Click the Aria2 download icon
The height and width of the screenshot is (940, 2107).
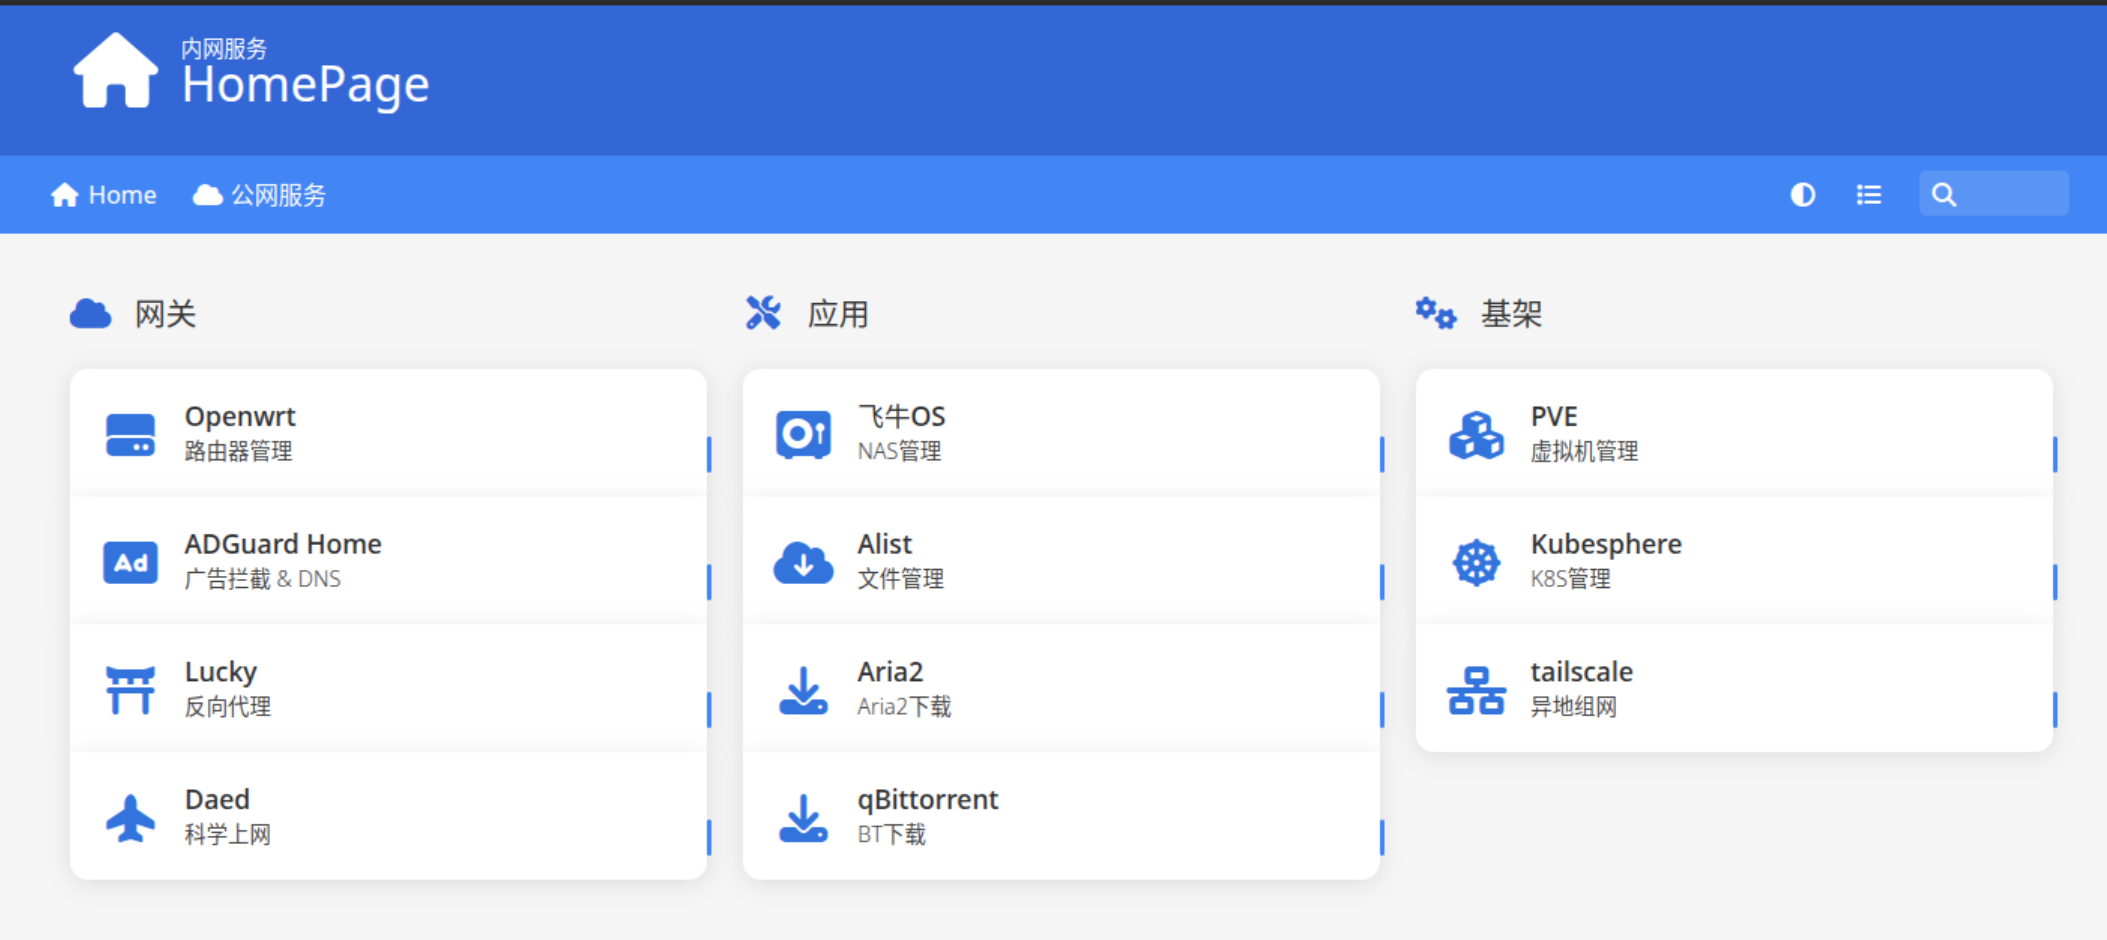pos(803,690)
